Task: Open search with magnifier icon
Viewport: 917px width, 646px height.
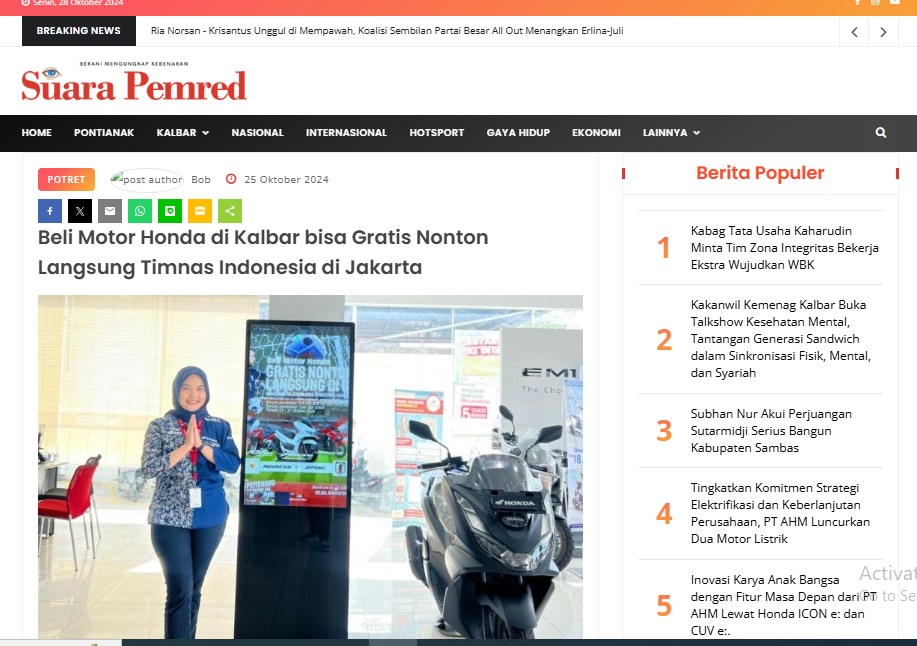Action: click(x=881, y=133)
